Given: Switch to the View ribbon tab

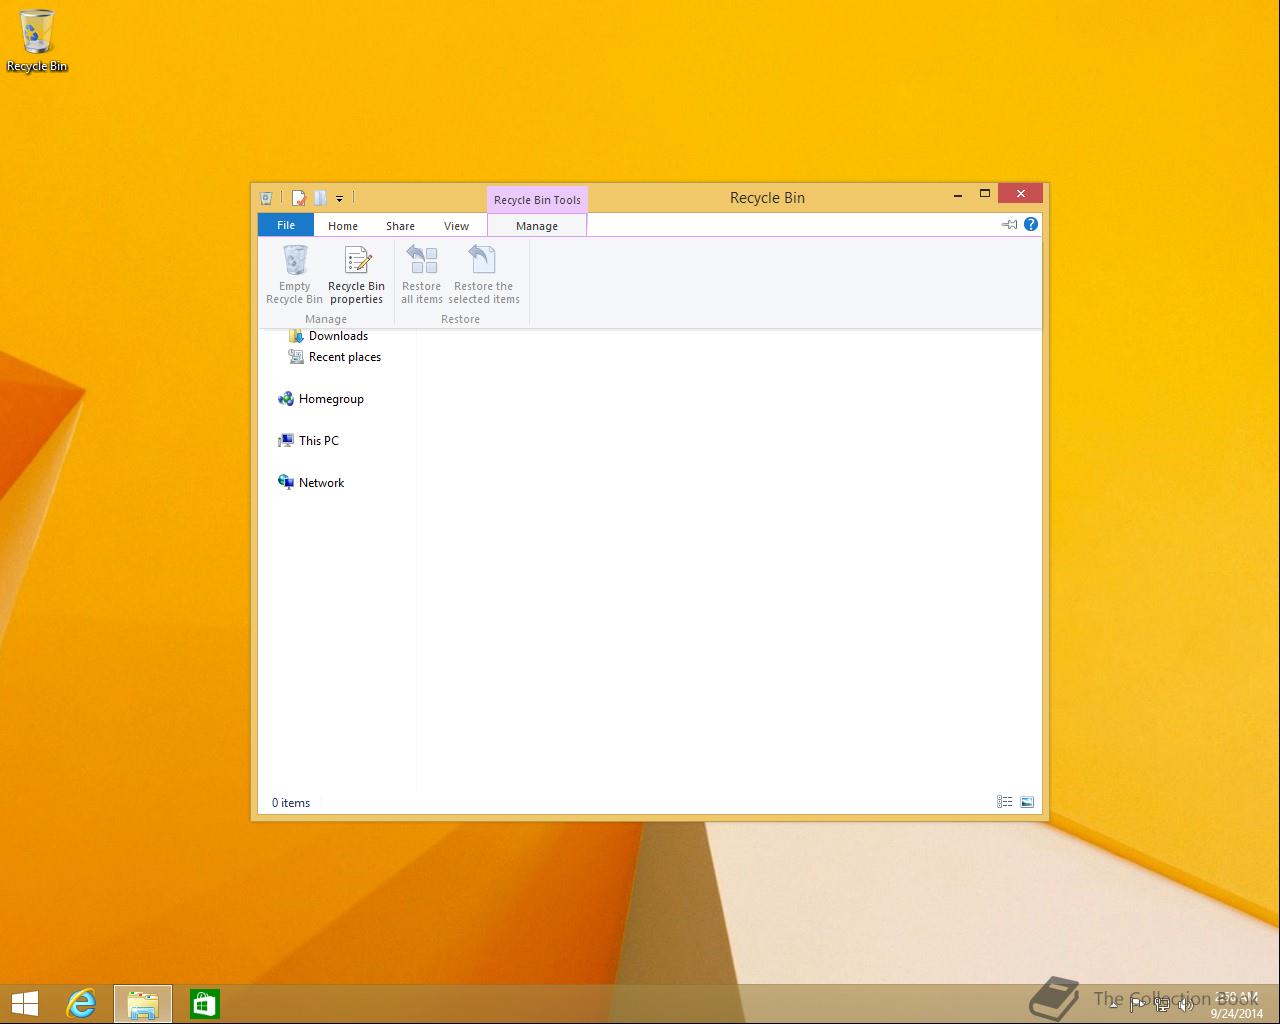Looking at the screenshot, I should [456, 226].
